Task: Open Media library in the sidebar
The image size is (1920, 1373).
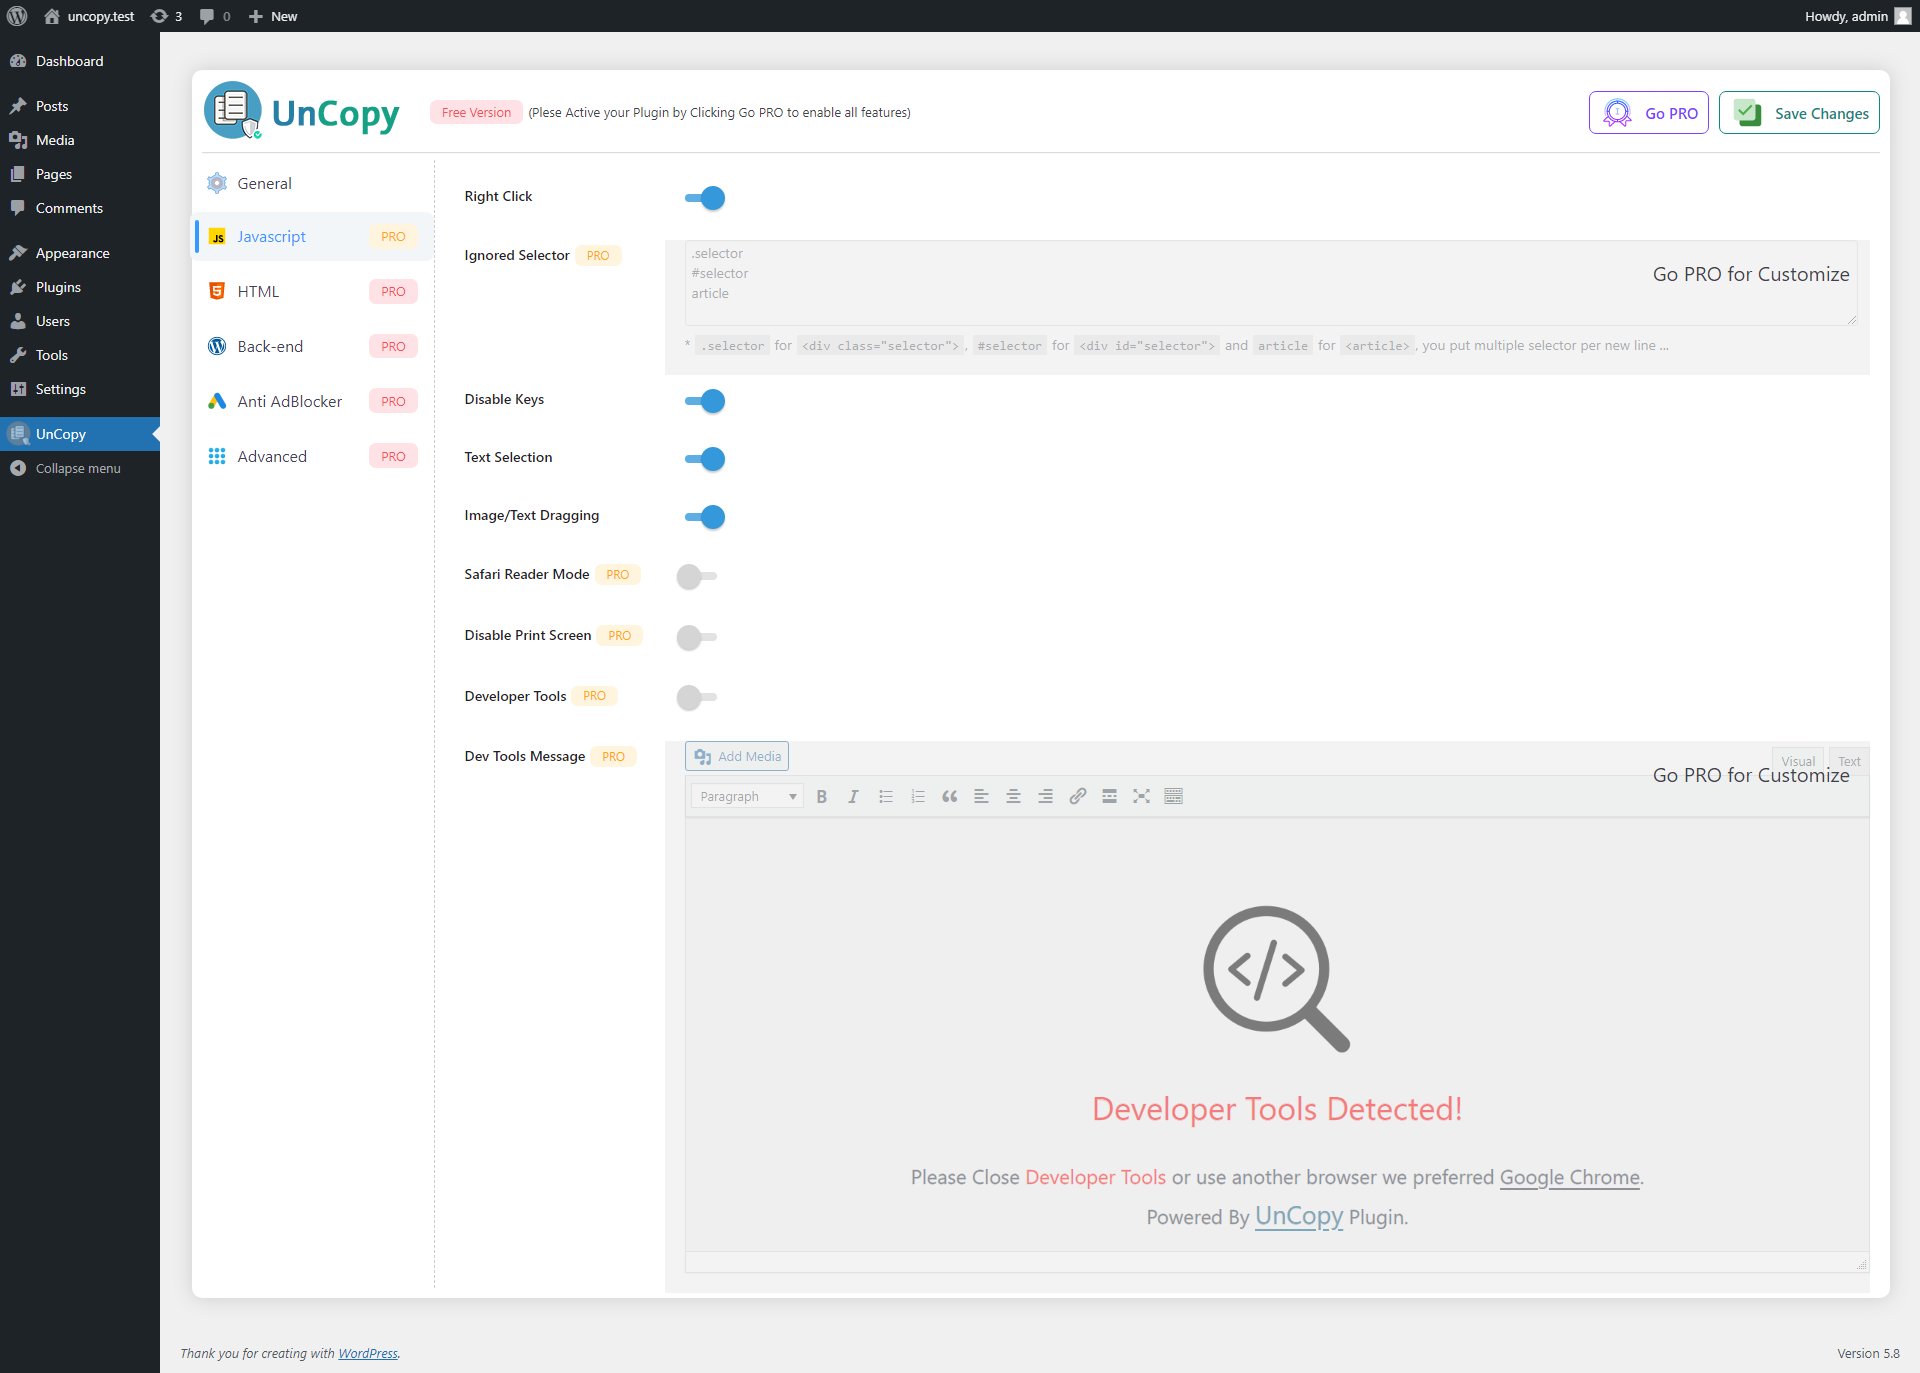Action: (x=80, y=140)
